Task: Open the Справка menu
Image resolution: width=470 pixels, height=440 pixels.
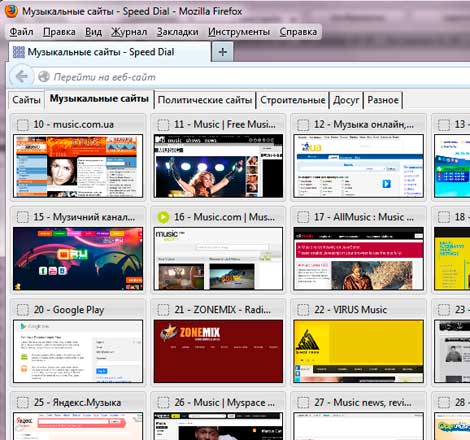Action: point(298,32)
